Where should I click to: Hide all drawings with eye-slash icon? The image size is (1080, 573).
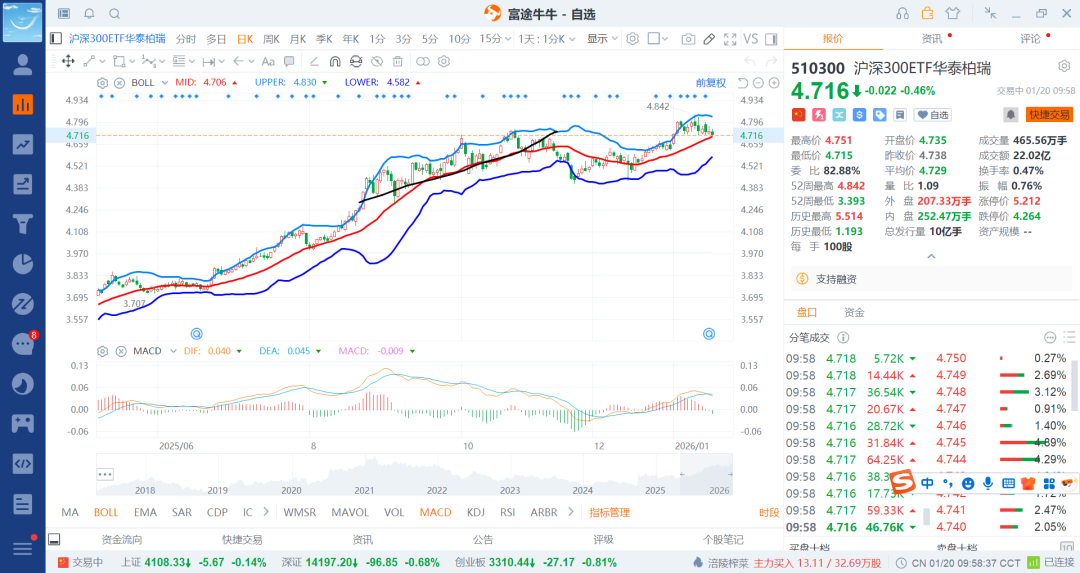[x=377, y=61]
